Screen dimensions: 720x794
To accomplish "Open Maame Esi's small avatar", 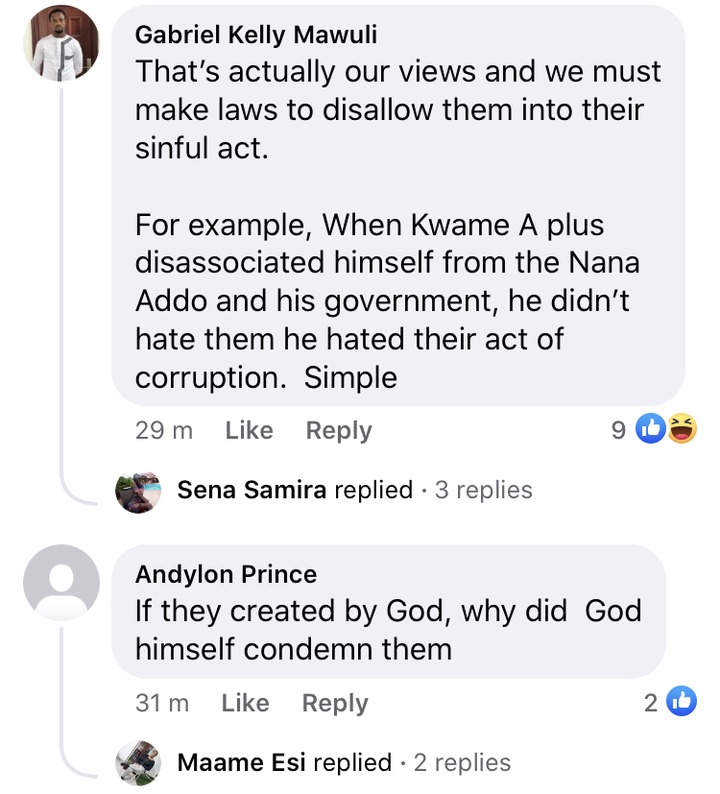I will click(139, 763).
